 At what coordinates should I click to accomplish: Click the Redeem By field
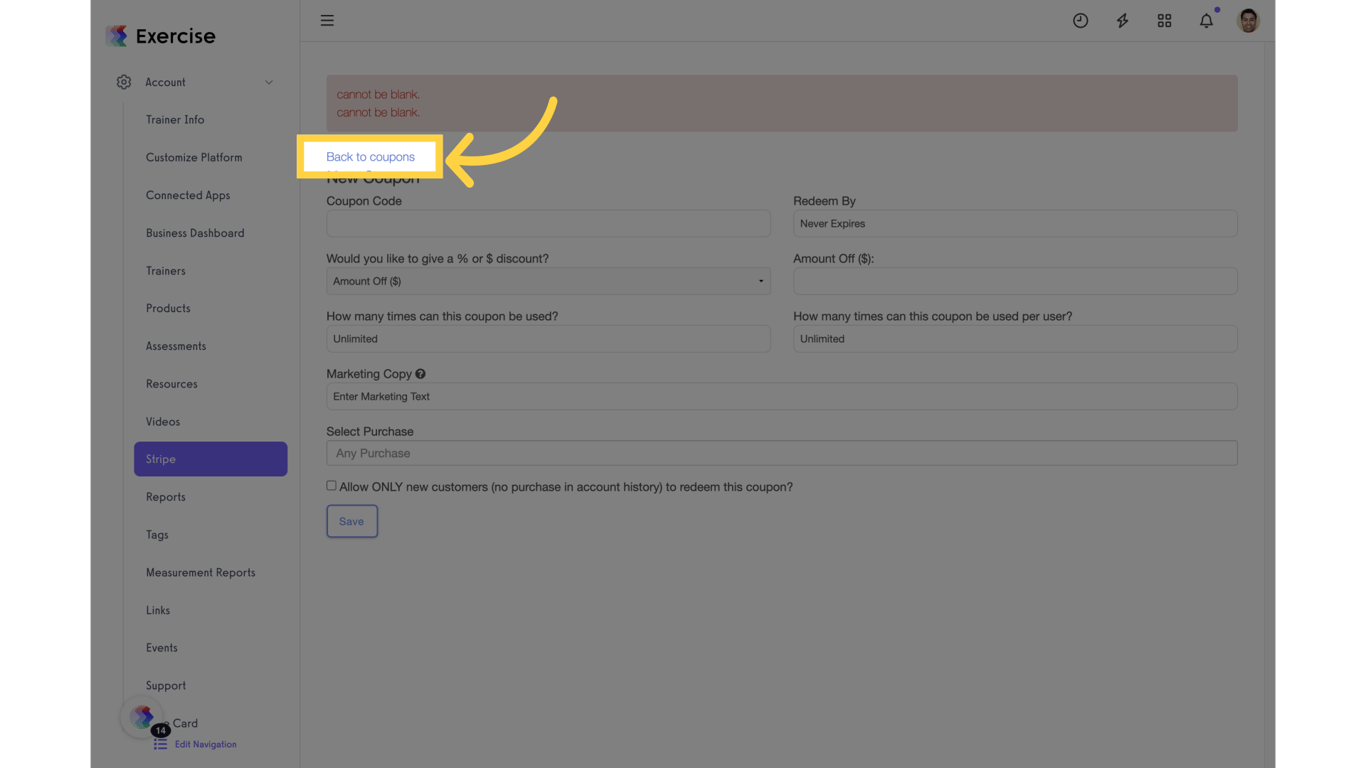click(1015, 223)
